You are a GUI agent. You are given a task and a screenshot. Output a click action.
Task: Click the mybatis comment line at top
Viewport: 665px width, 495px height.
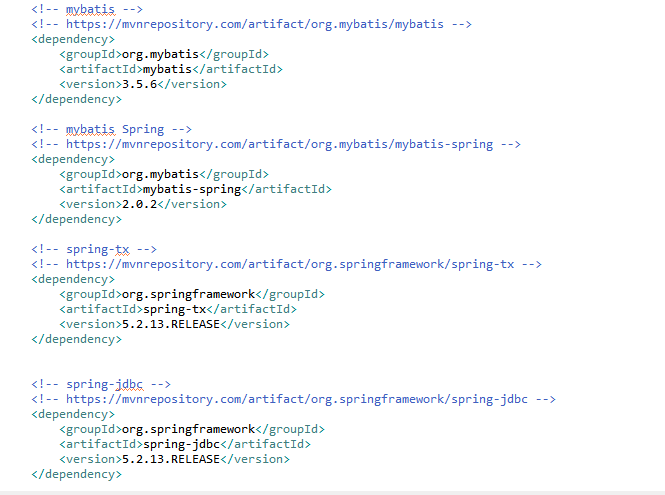click(87, 9)
